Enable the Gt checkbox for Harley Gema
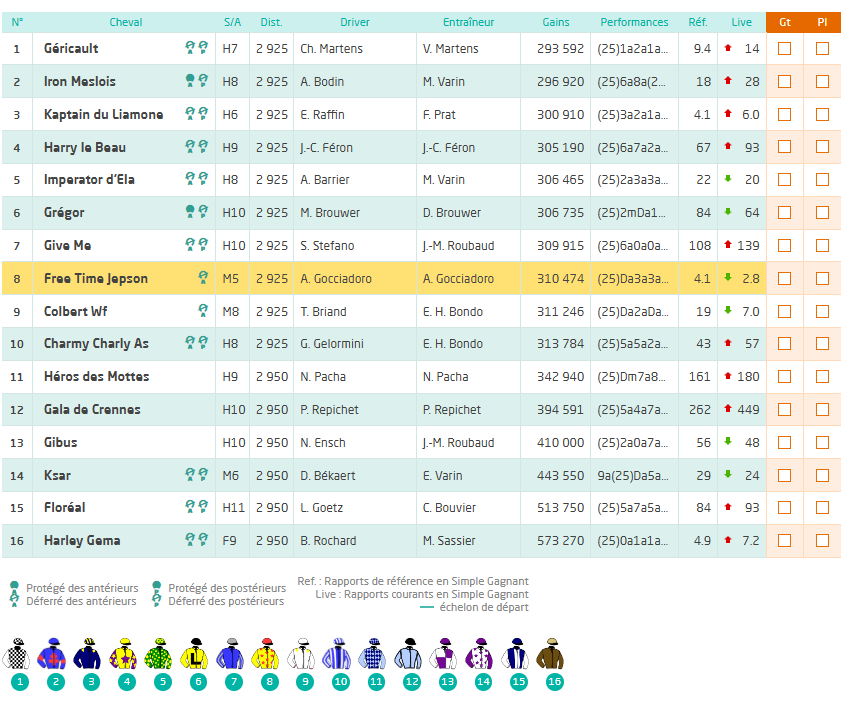The width and height of the screenshot is (856, 722). [784, 541]
